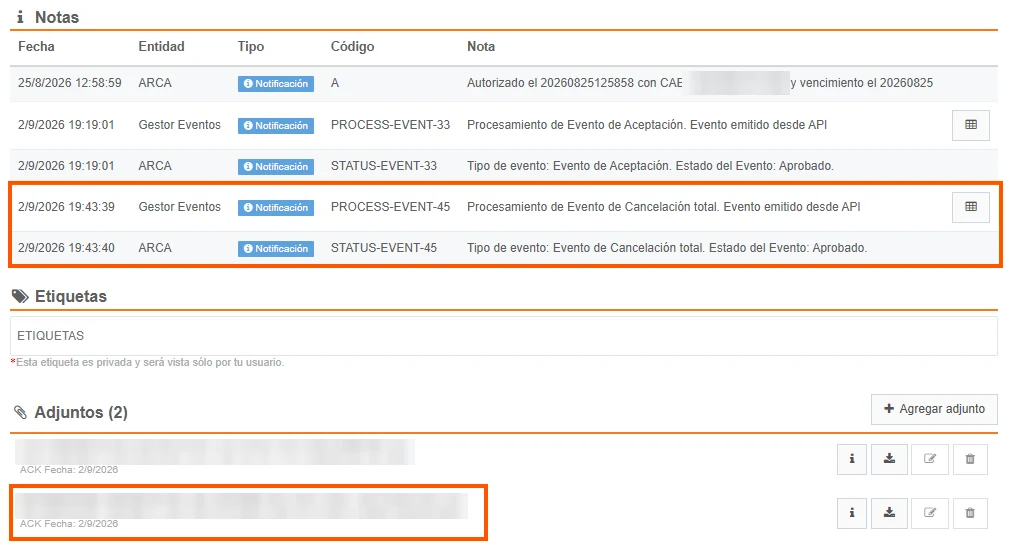Click the Adjuntos (2) heading
This screenshot has height=553, width=1010.
[81, 412]
